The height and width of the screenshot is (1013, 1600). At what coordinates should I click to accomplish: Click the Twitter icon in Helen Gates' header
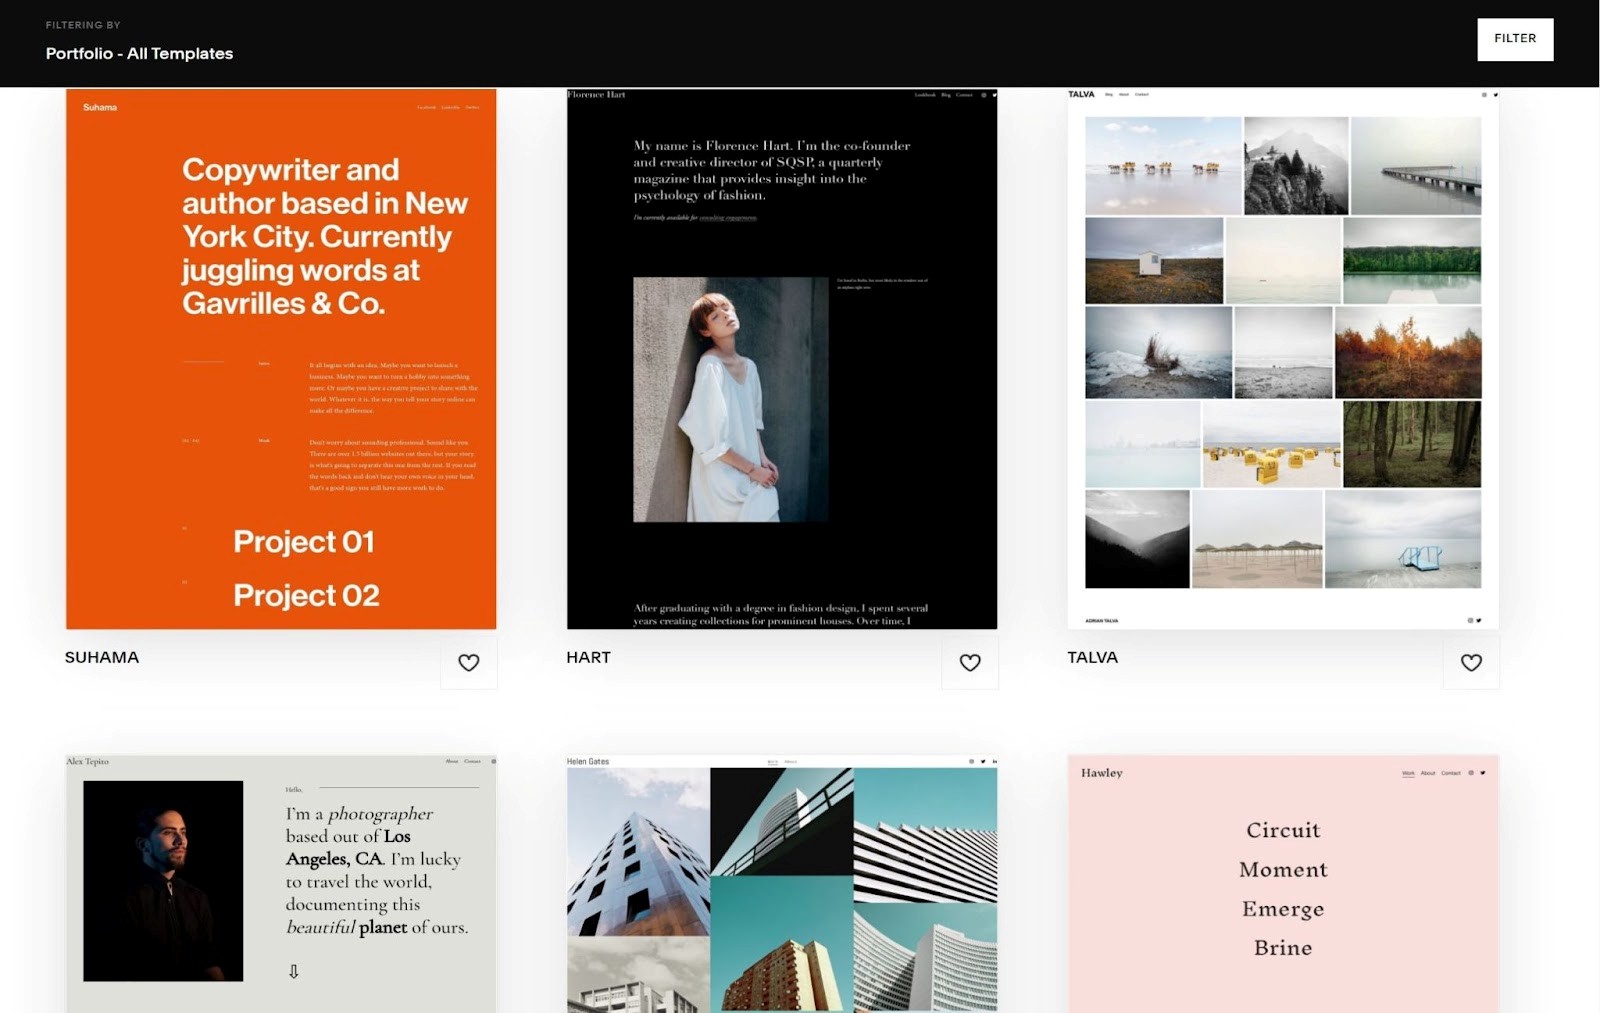[983, 761]
